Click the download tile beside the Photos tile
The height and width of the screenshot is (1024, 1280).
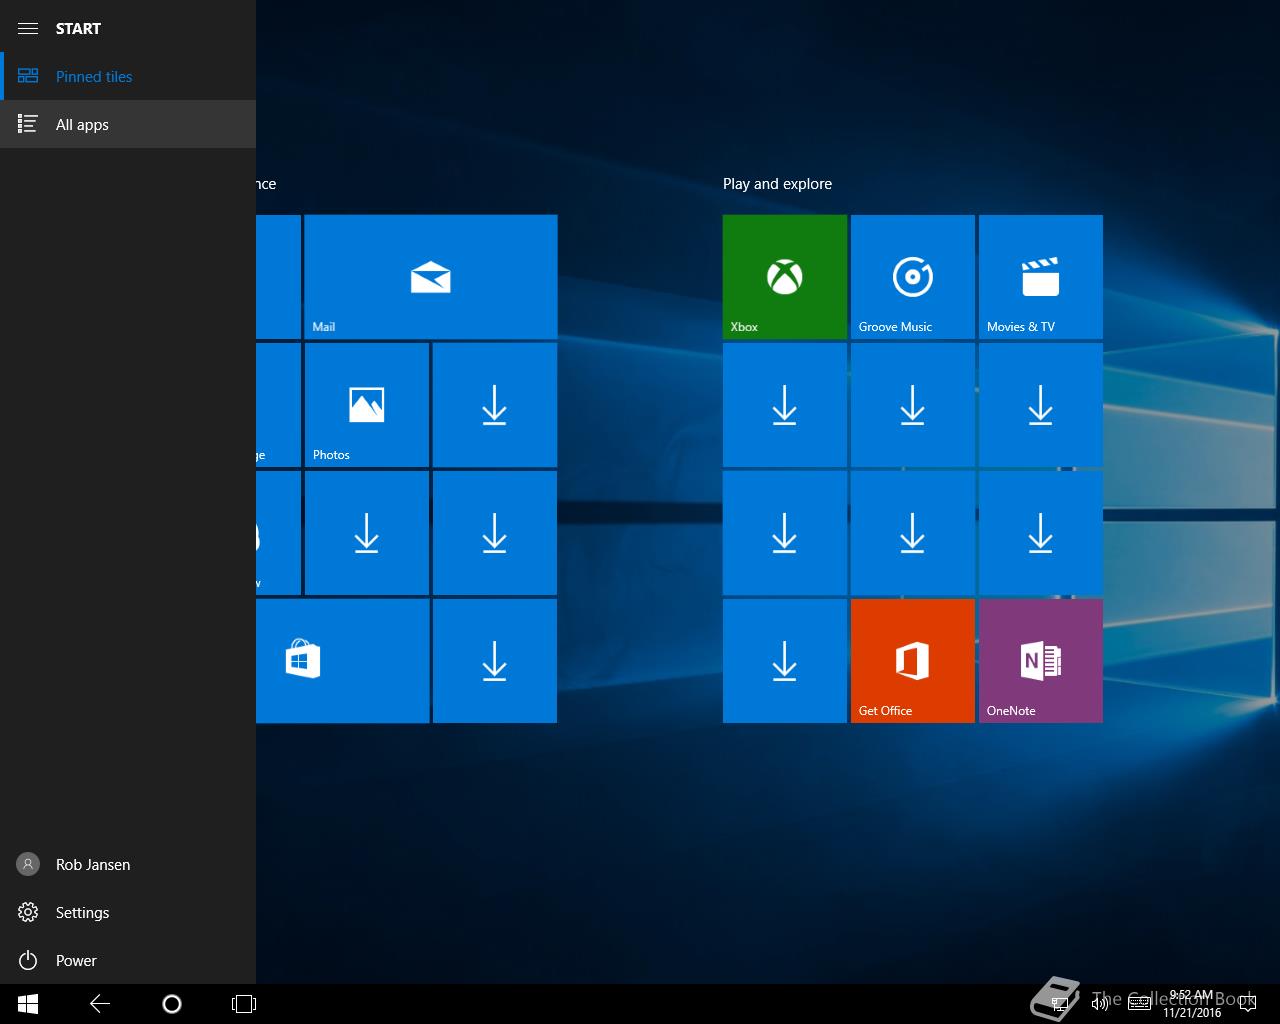pos(495,405)
